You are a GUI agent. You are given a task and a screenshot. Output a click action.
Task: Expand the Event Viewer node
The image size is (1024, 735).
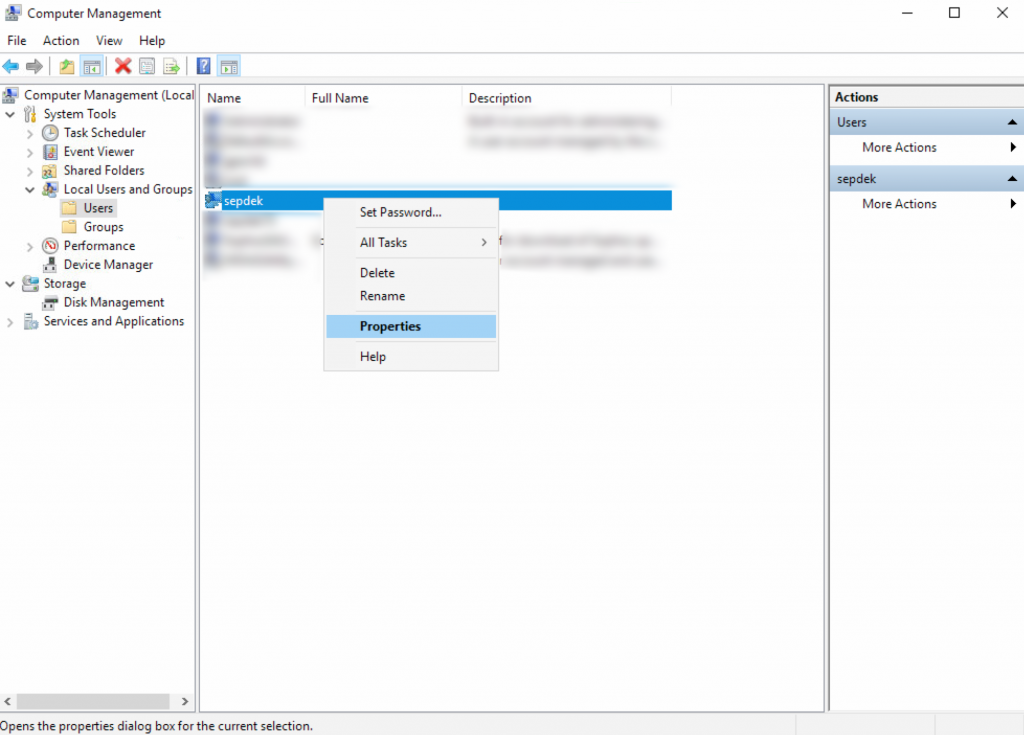click(x=29, y=152)
